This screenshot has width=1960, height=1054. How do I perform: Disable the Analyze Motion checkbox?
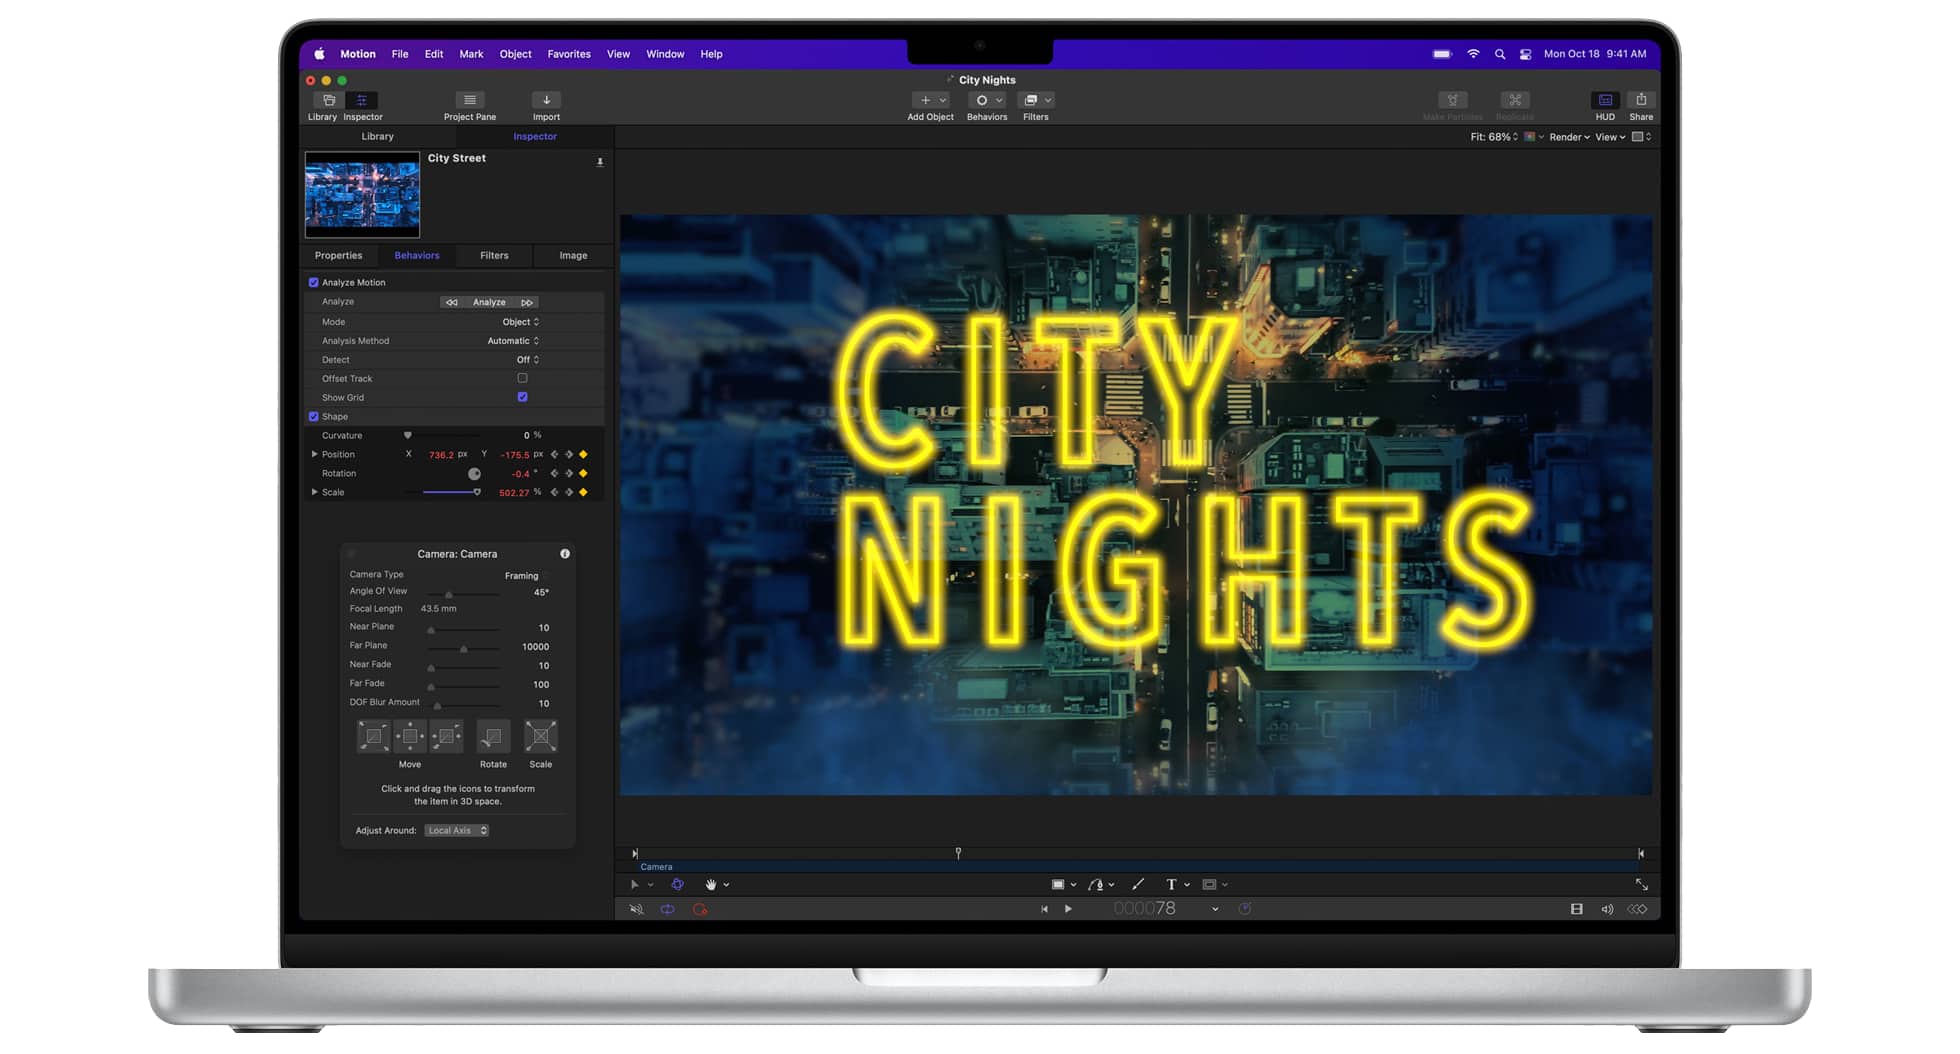314,283
